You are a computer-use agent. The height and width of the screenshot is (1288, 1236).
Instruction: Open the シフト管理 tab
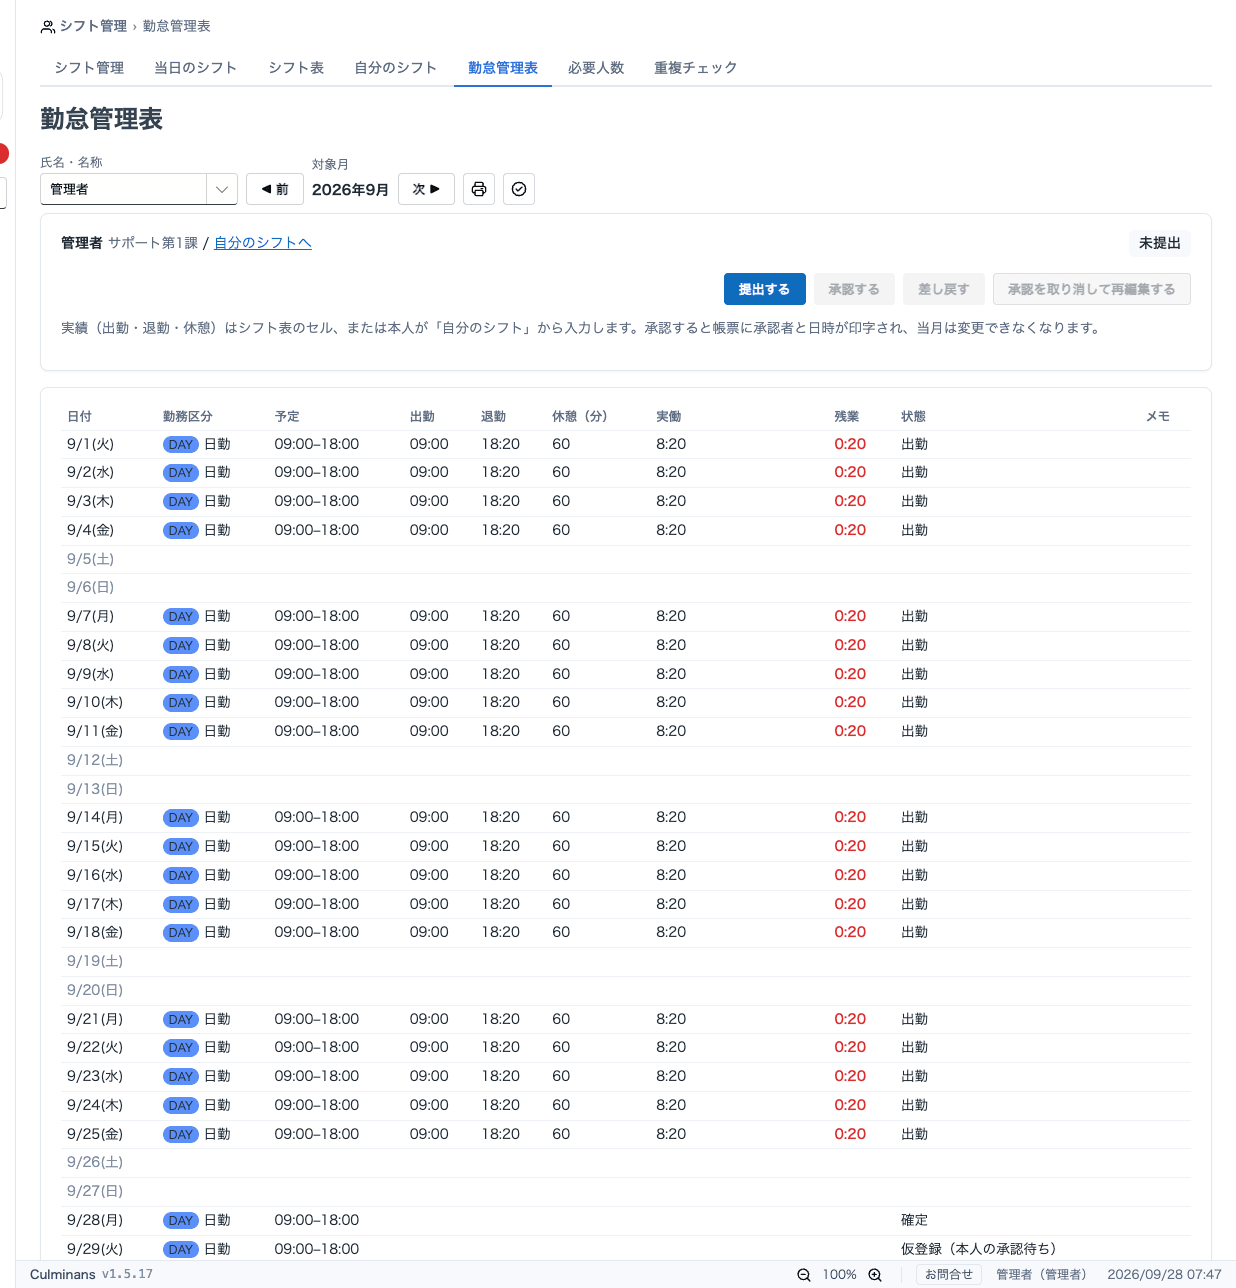click(x=89, y=68)
